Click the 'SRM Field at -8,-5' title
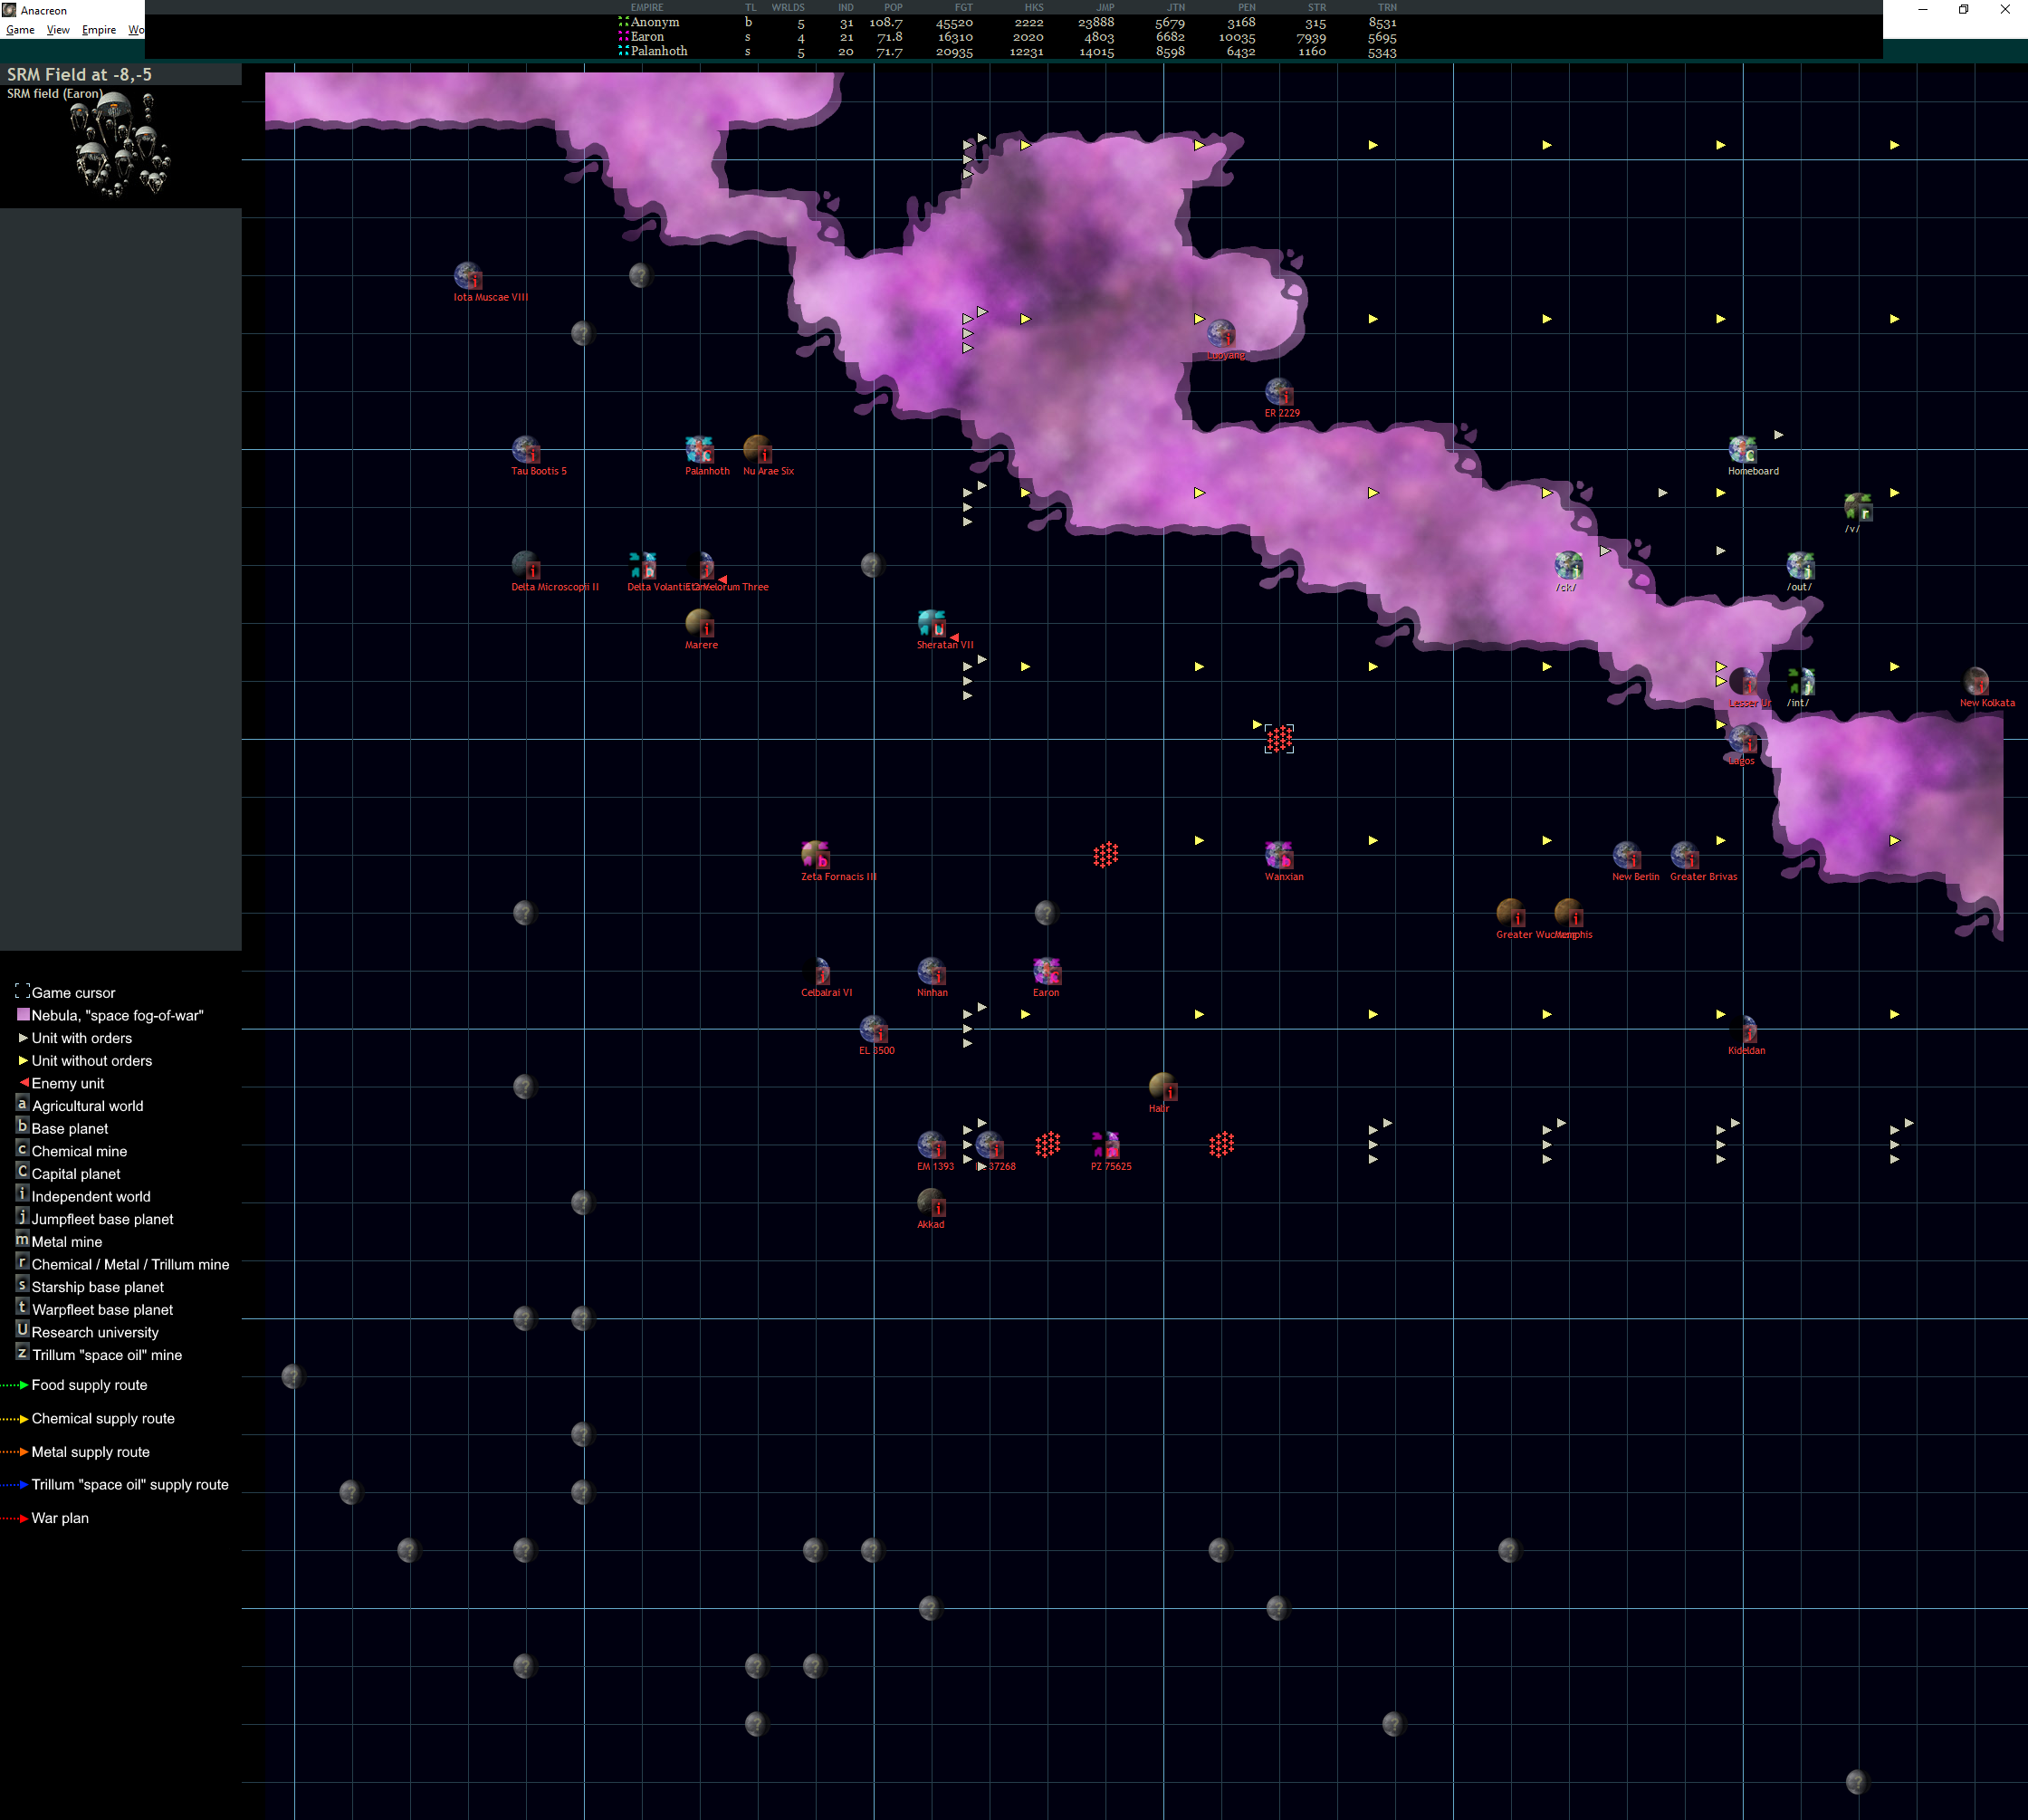Image resolution: width=2028 pixels, height=1820 pixels. pyautogui.click(x=80, y=74)
